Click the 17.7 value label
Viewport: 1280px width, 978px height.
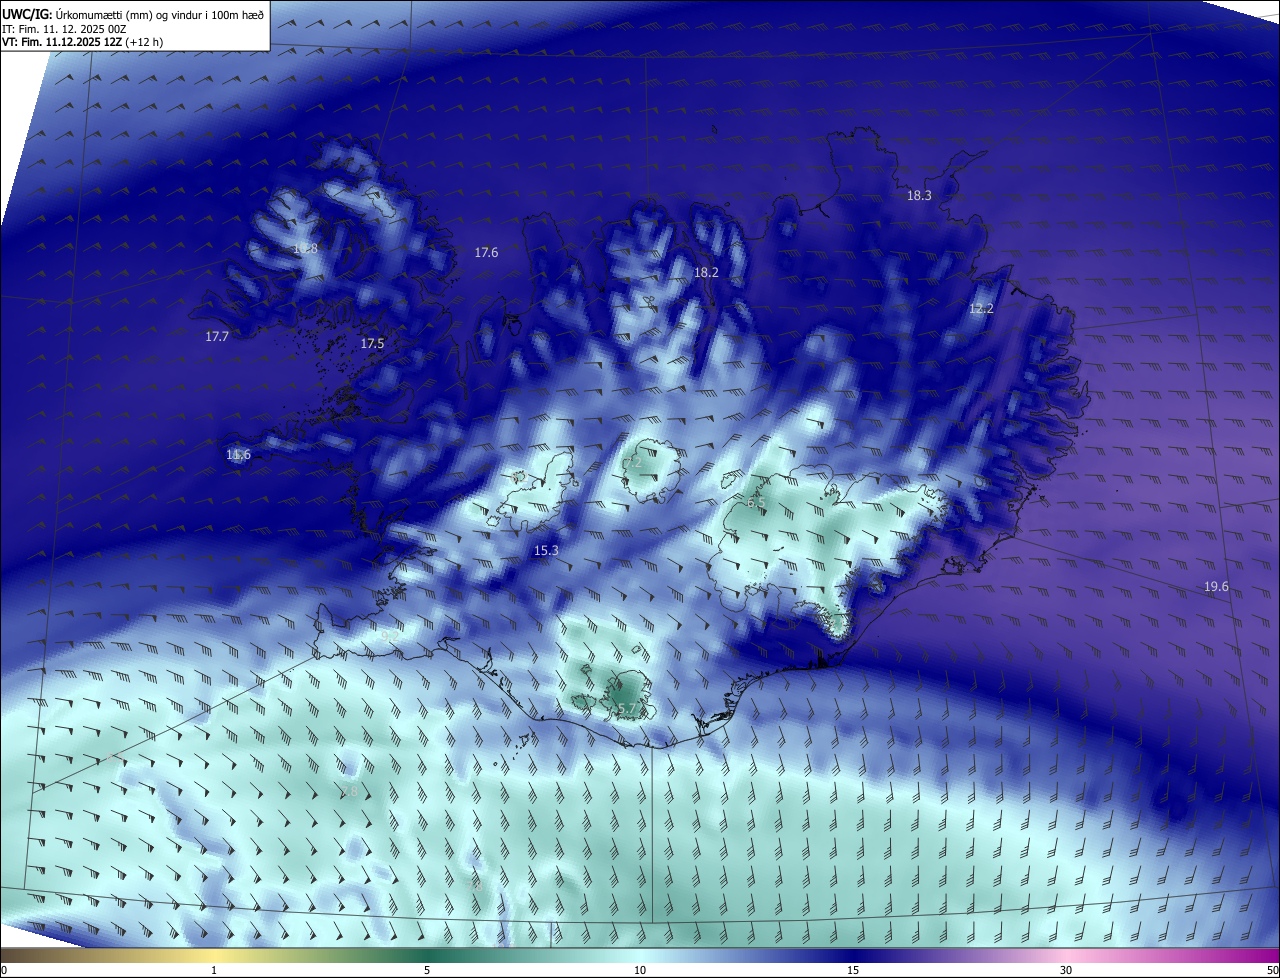[217, 337]
